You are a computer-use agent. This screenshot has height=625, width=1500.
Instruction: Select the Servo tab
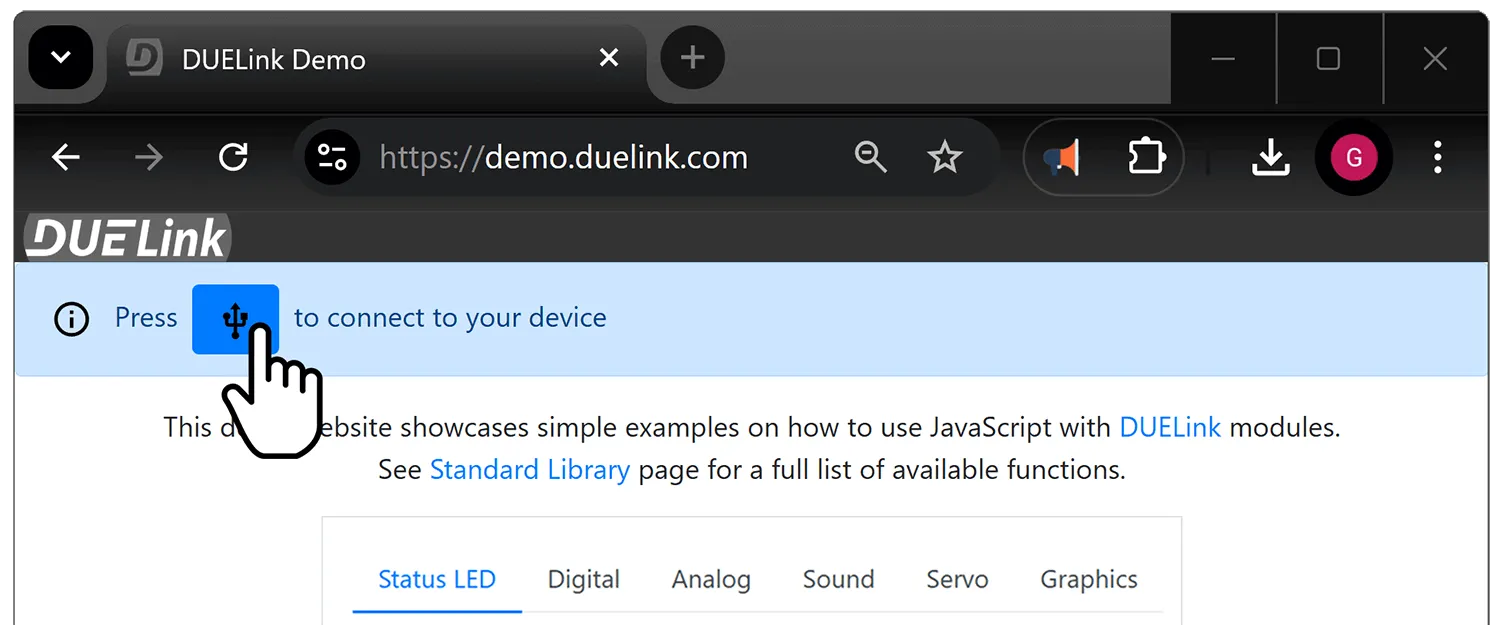coord(956,579)
